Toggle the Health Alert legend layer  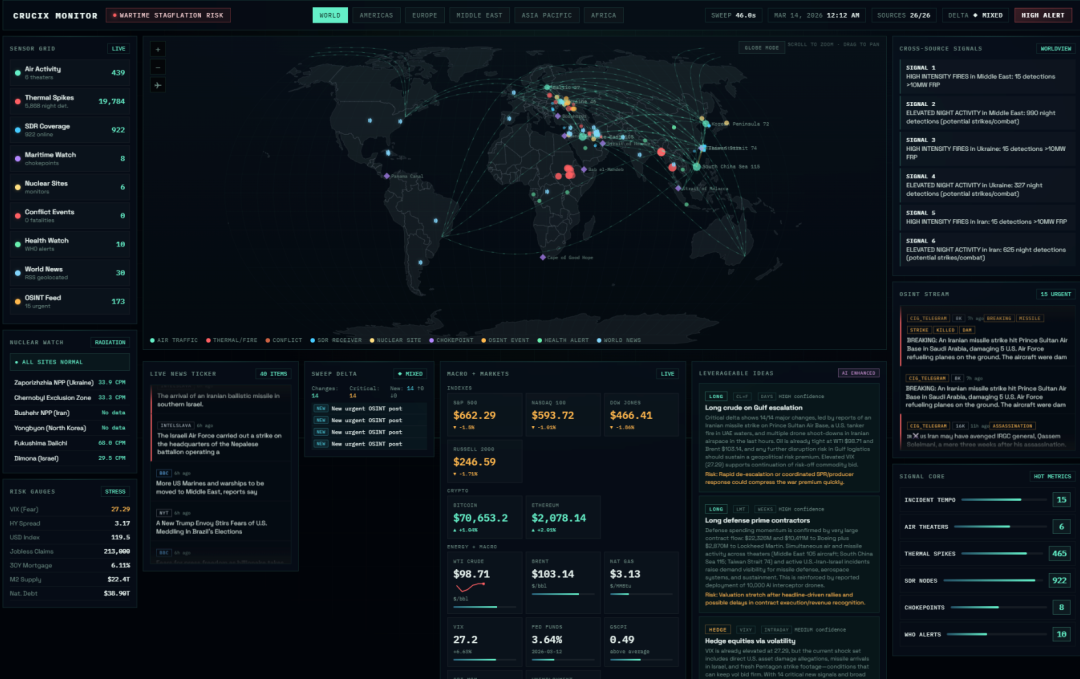click(x=563, y=340)
